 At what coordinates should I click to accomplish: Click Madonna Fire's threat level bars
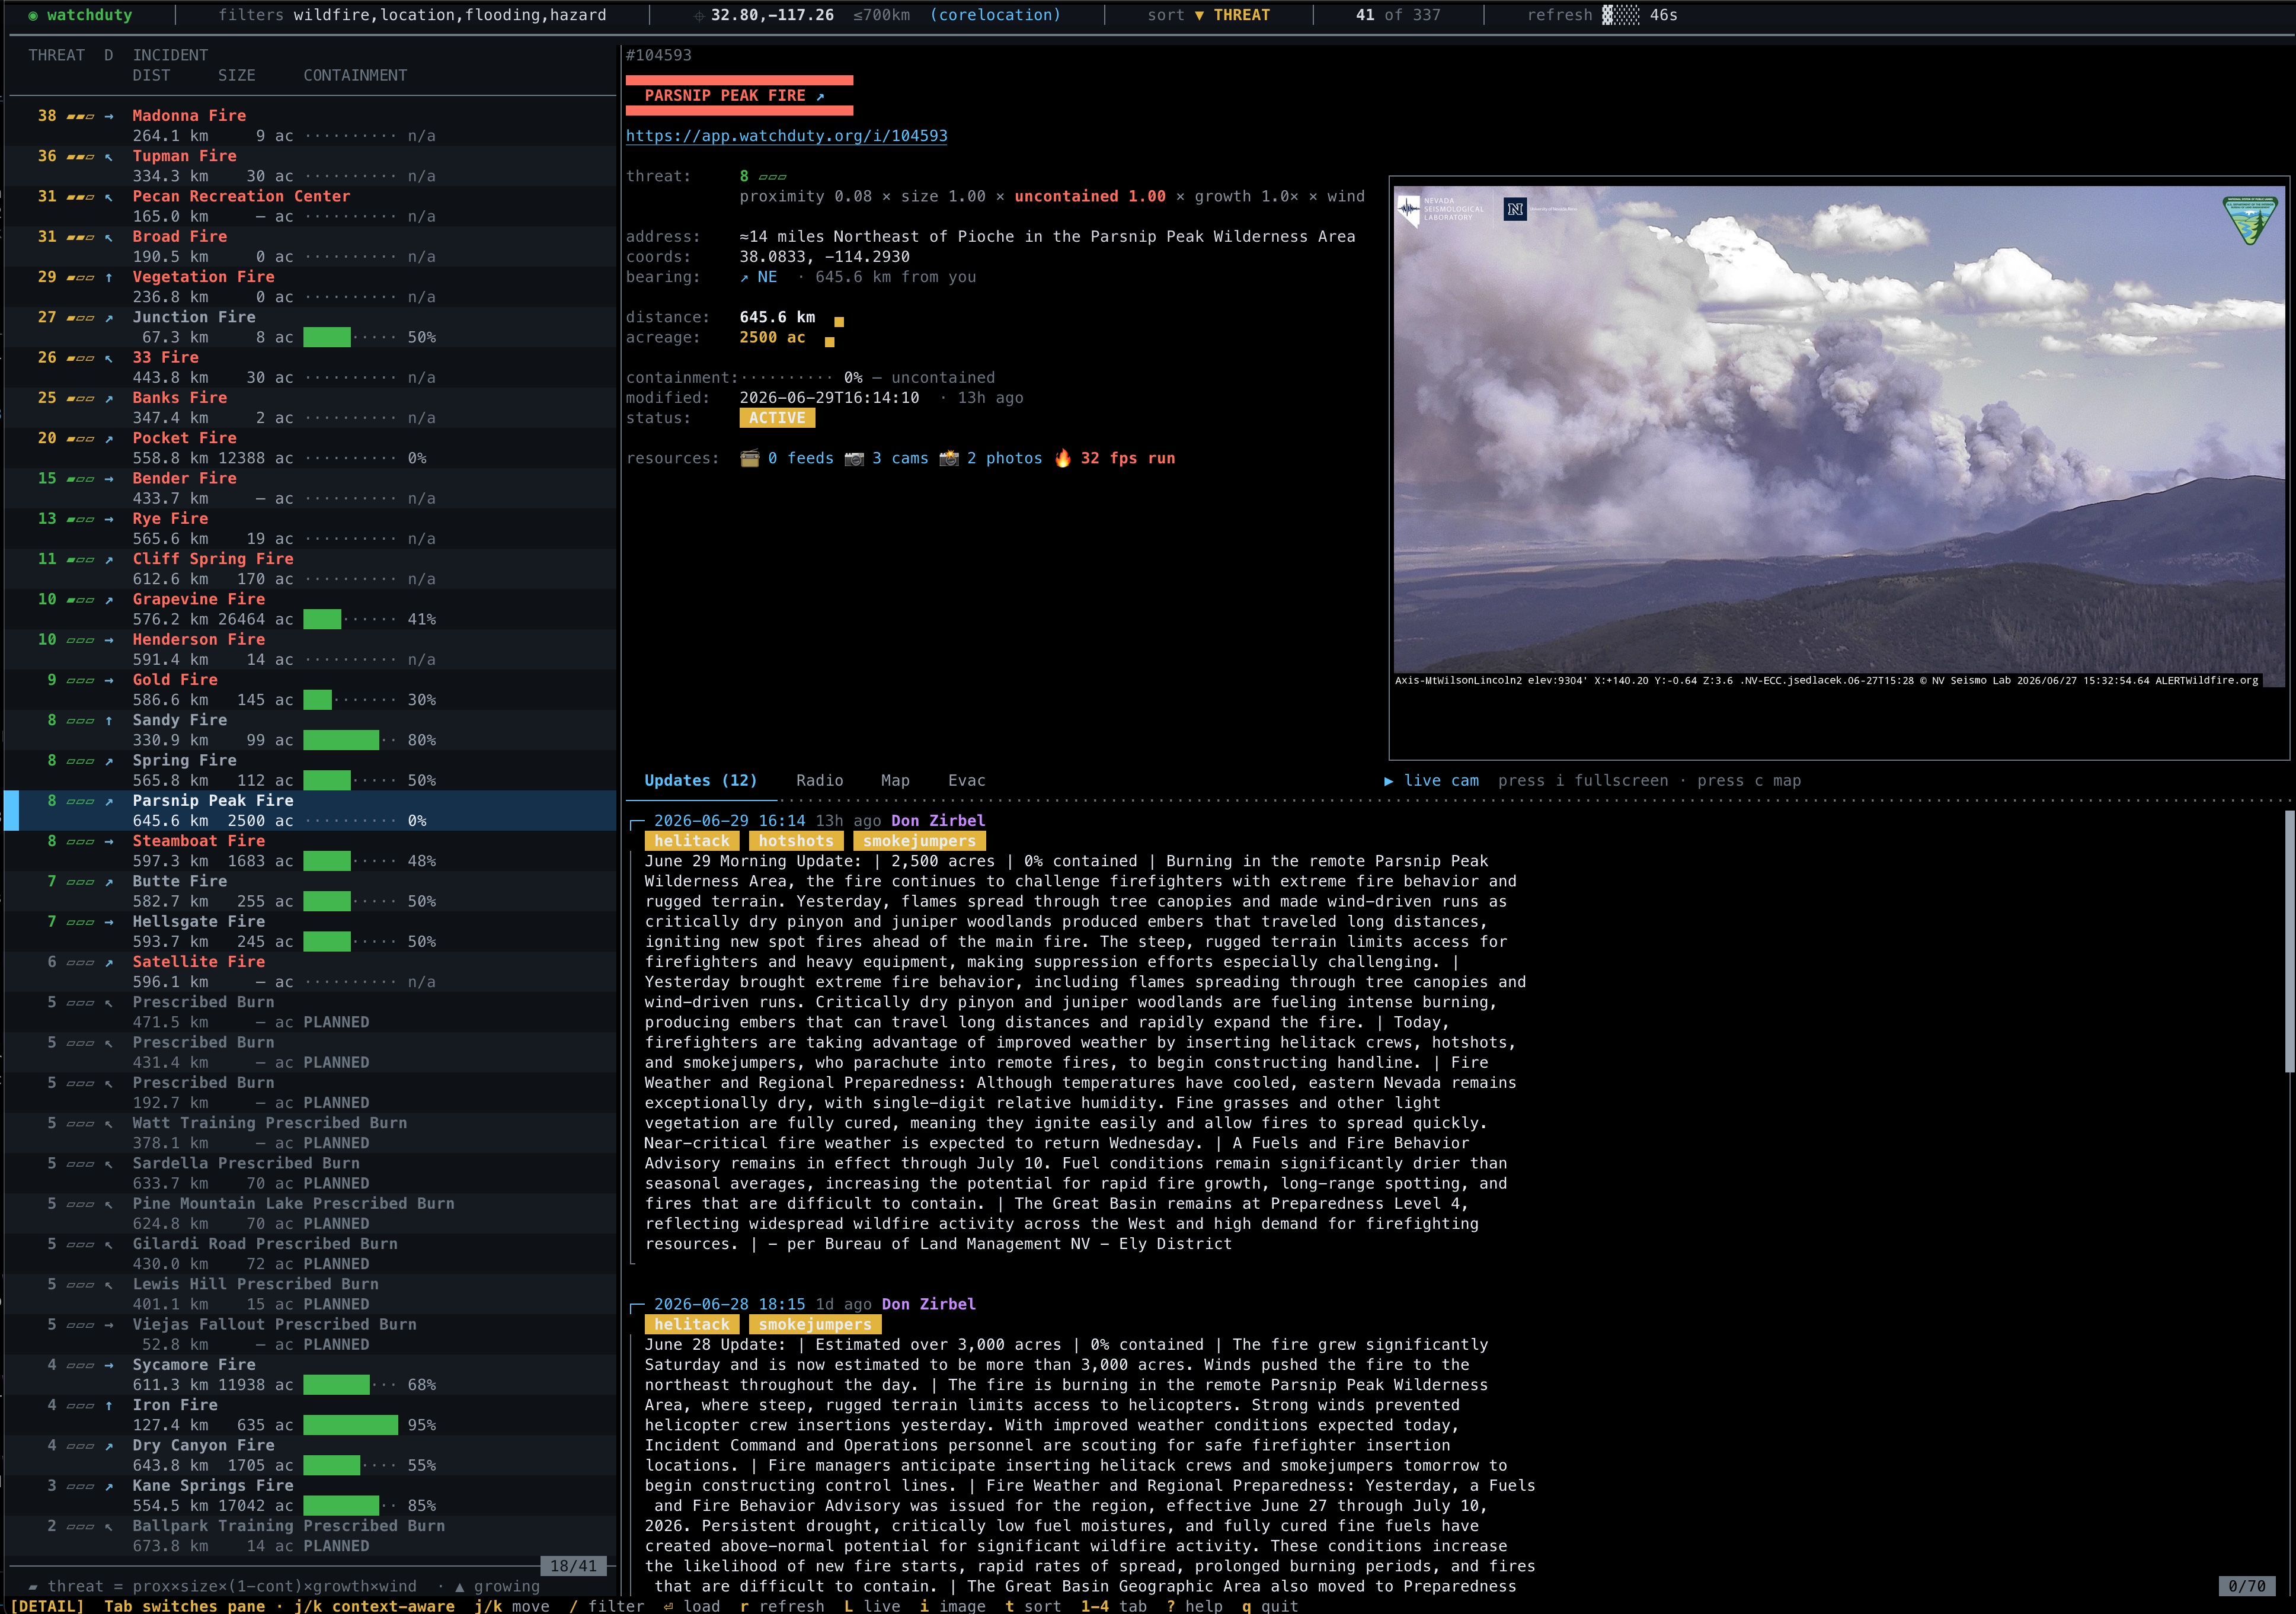(x=80, y=116)
